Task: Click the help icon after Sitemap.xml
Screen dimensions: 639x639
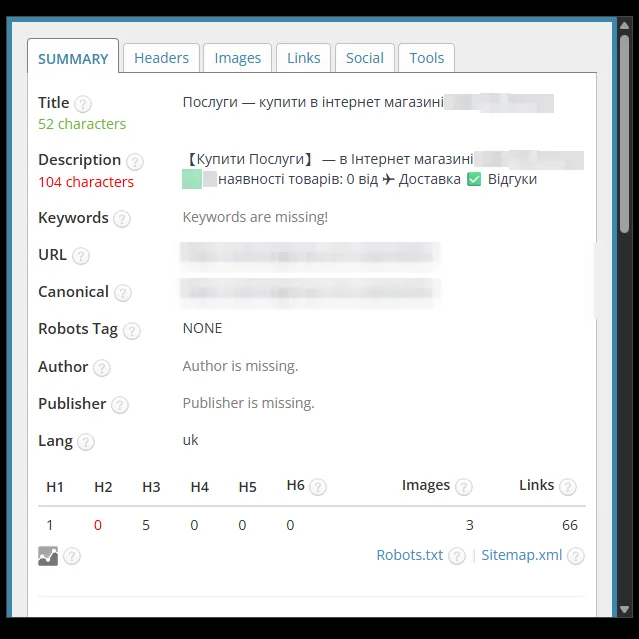Action: click(576, 556)
